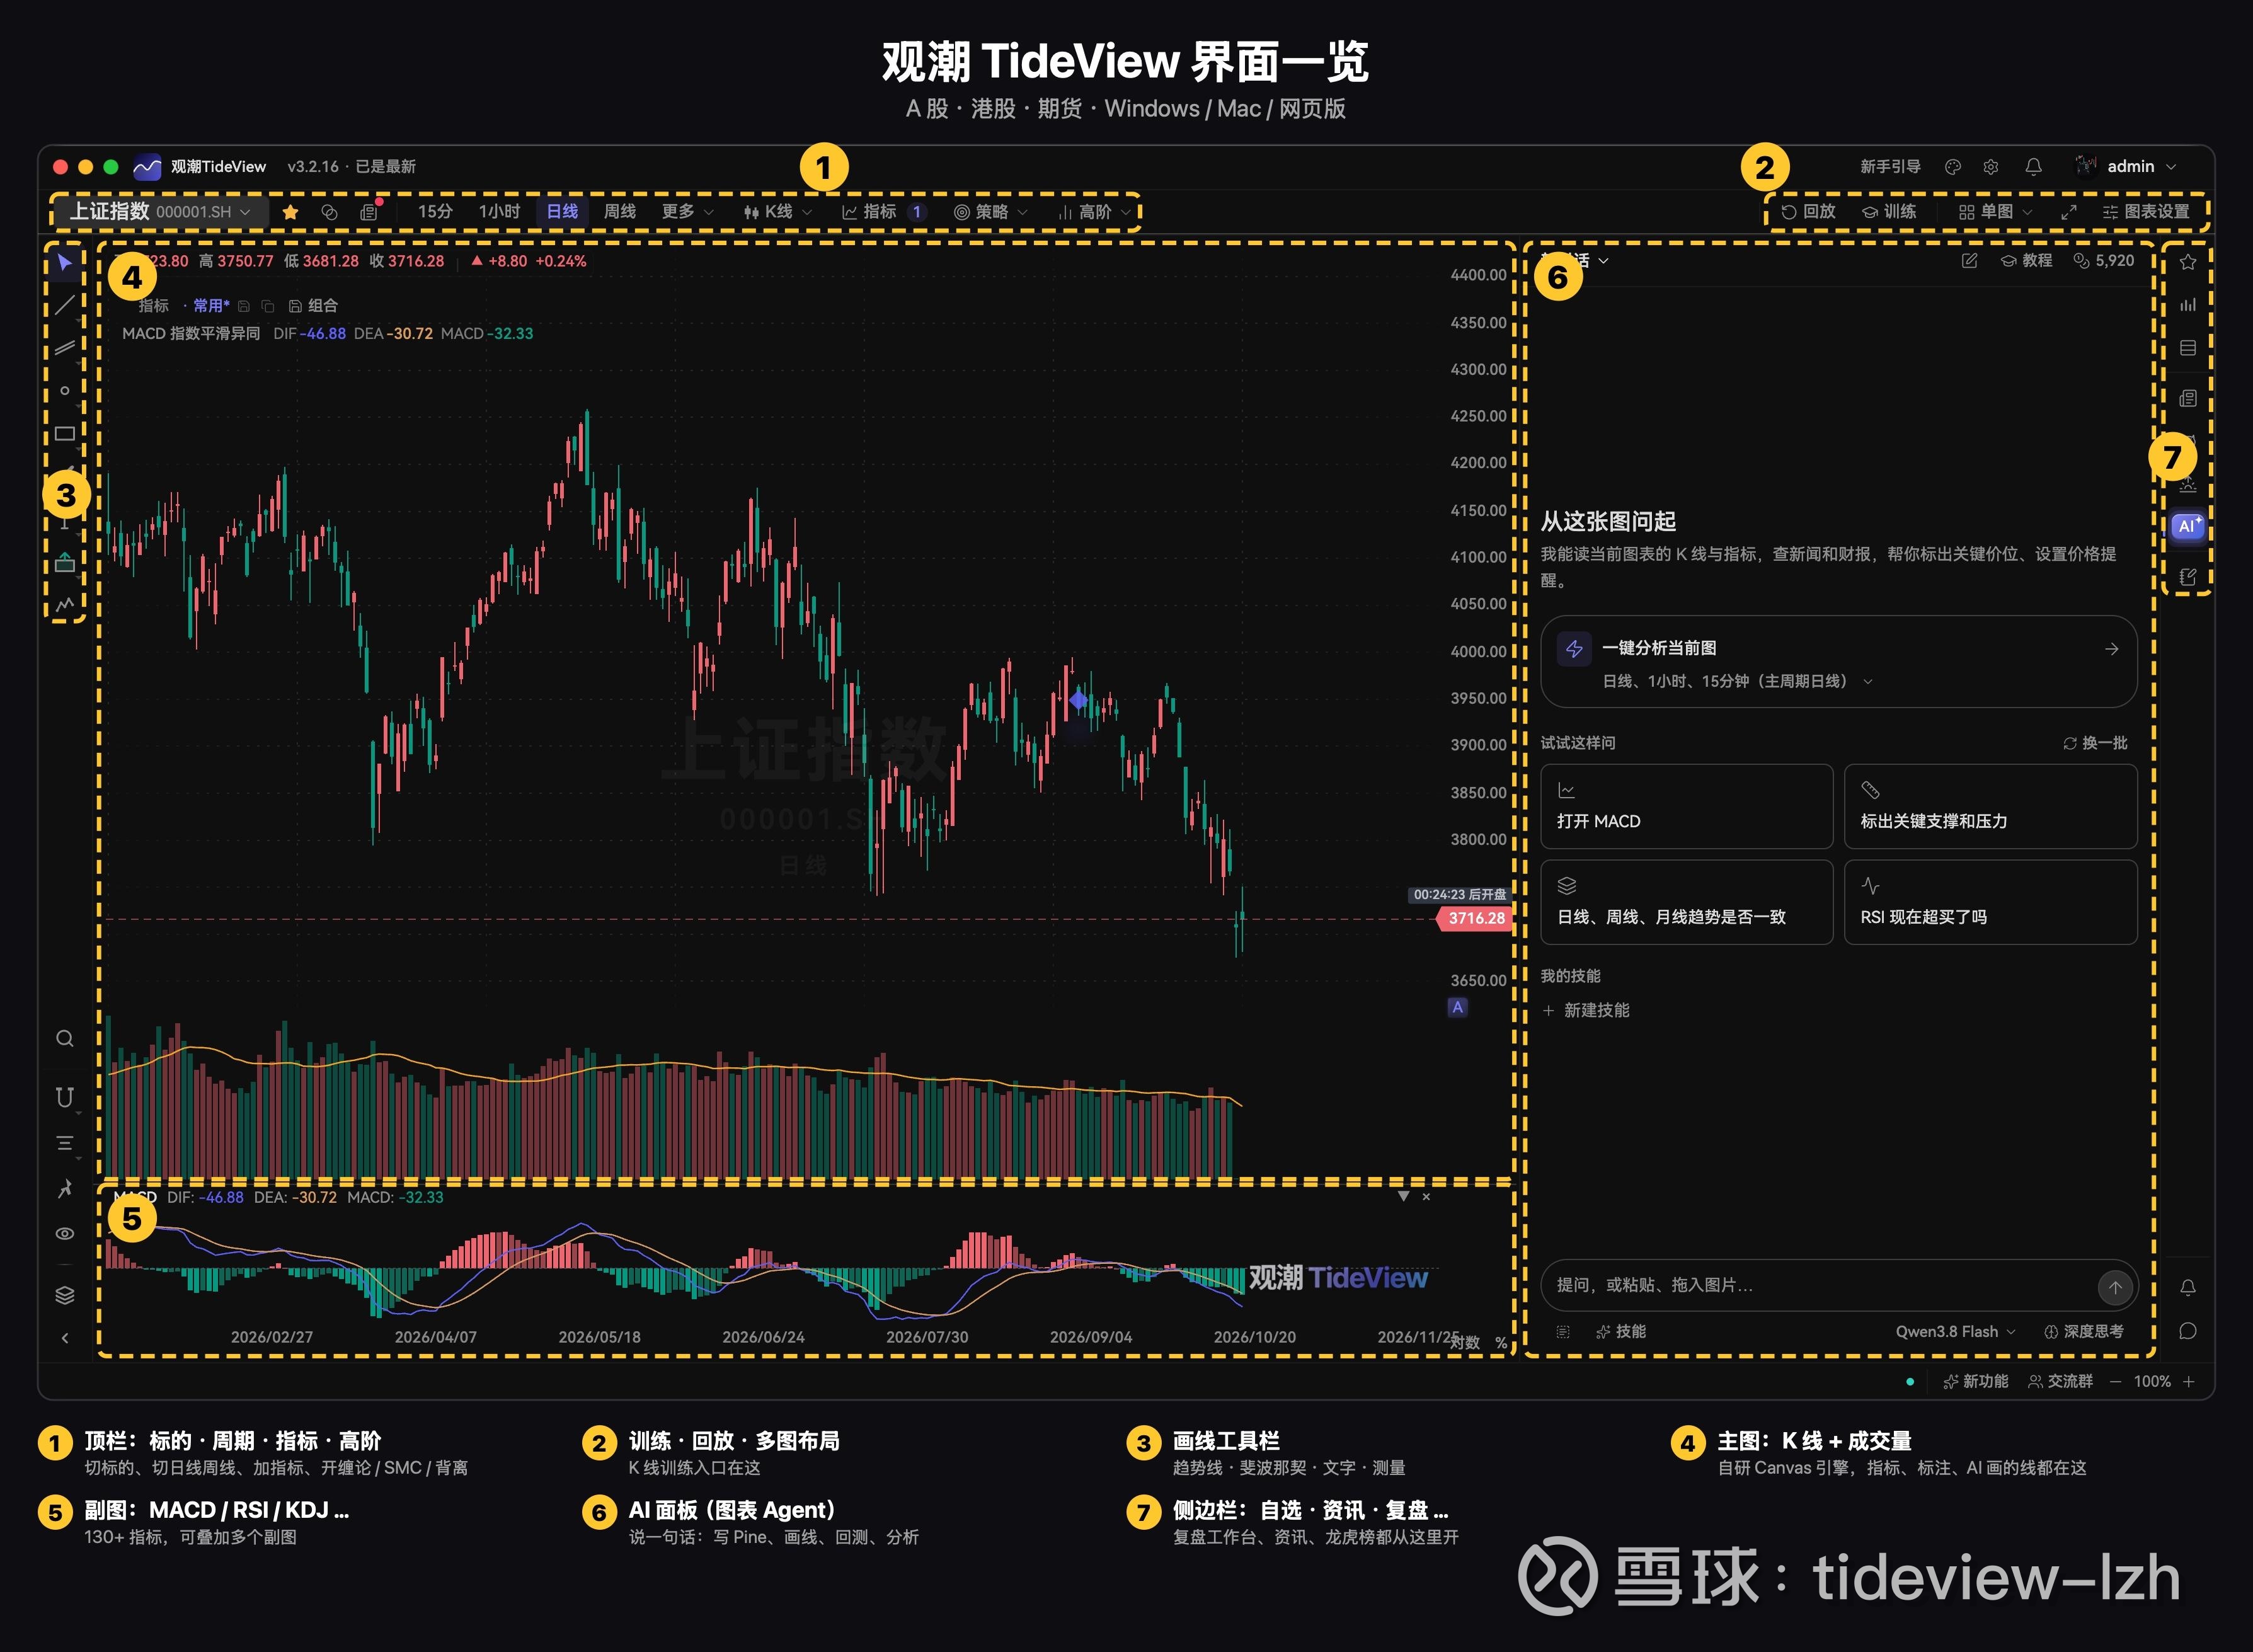
Task: Switch to the 1小时 timeframe
Action: pos(499,212)
